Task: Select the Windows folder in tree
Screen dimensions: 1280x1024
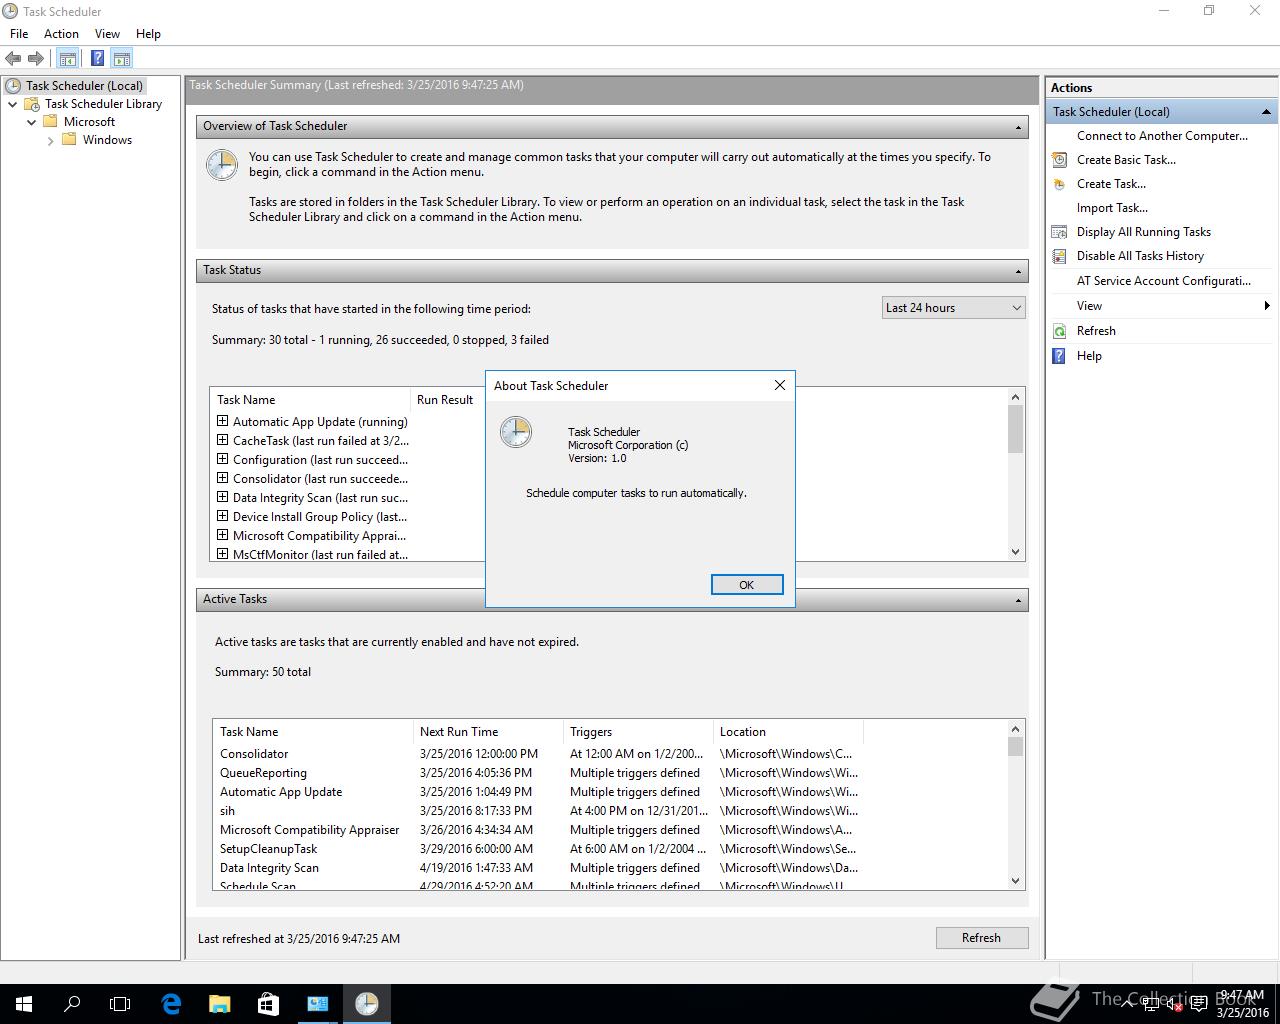Action: [107, 140]
